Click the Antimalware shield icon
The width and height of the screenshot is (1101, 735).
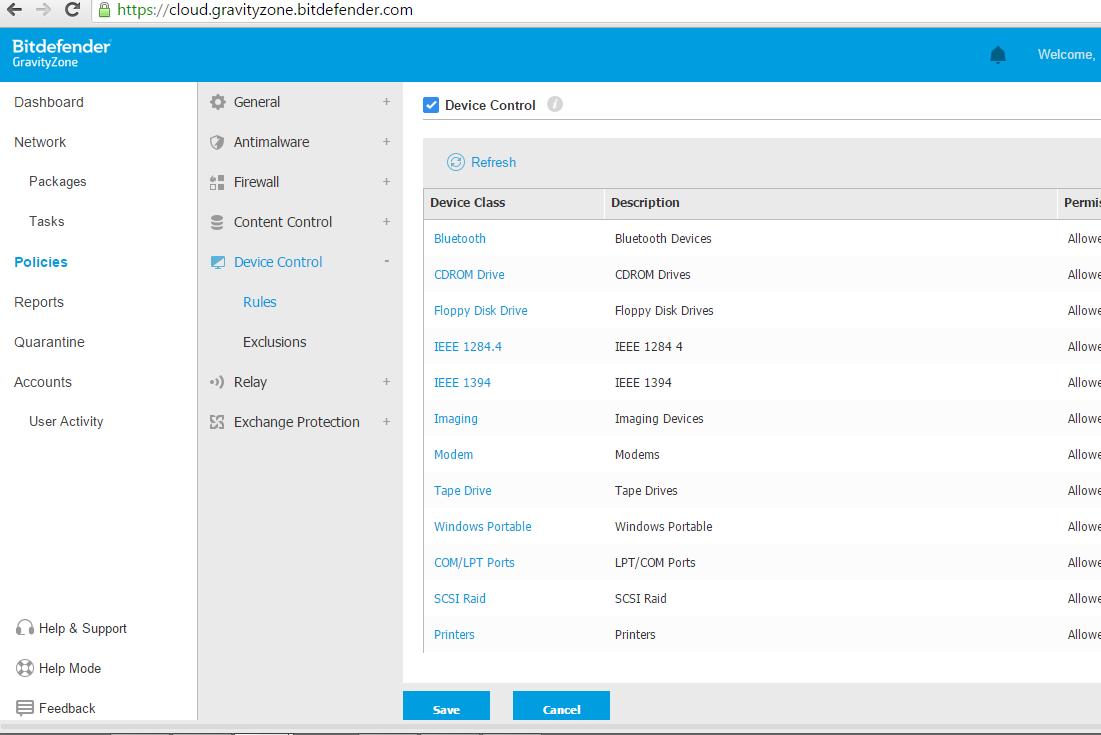click(x=217, y=143)
